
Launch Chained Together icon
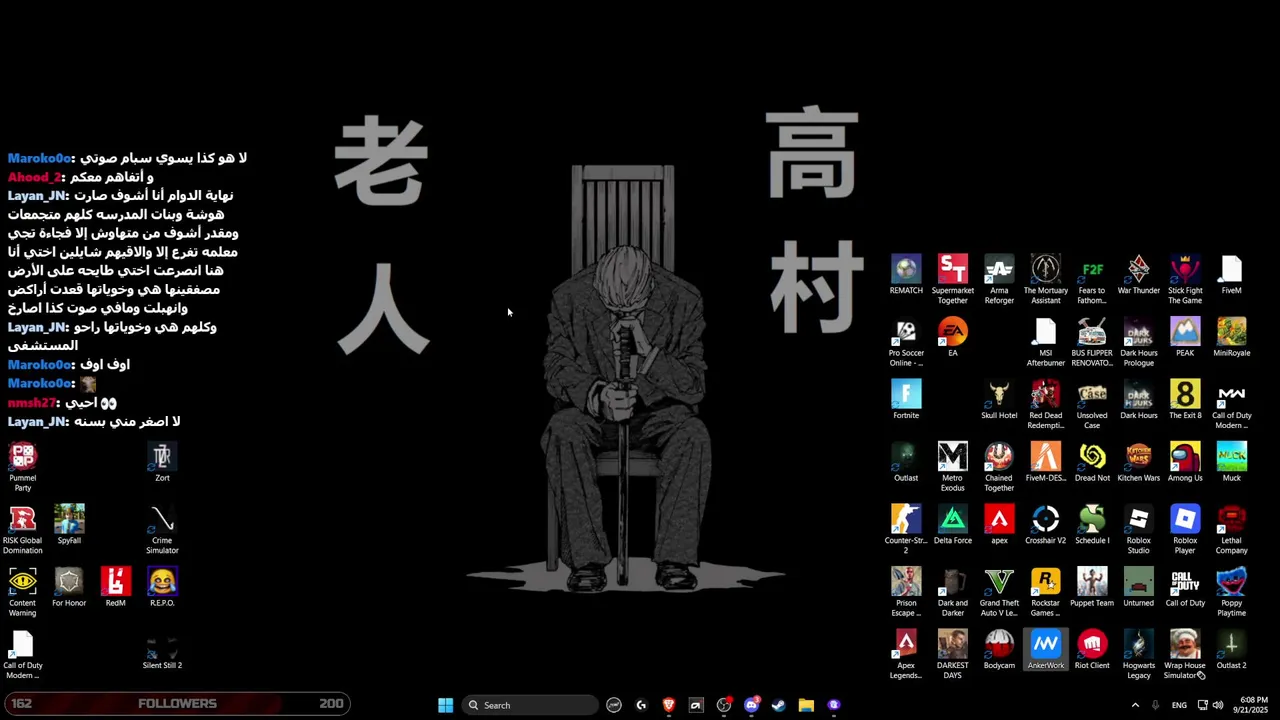(x=999, y=467)
